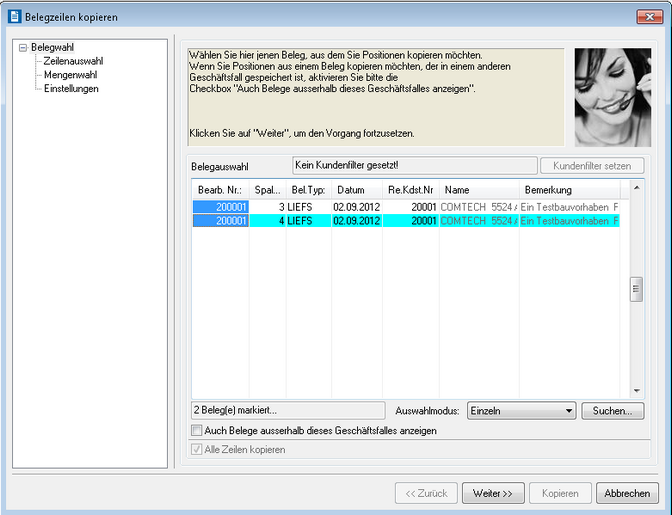Click Abbrechen to cancel
The width and height of the screenshot is (672, 515).
628,493
